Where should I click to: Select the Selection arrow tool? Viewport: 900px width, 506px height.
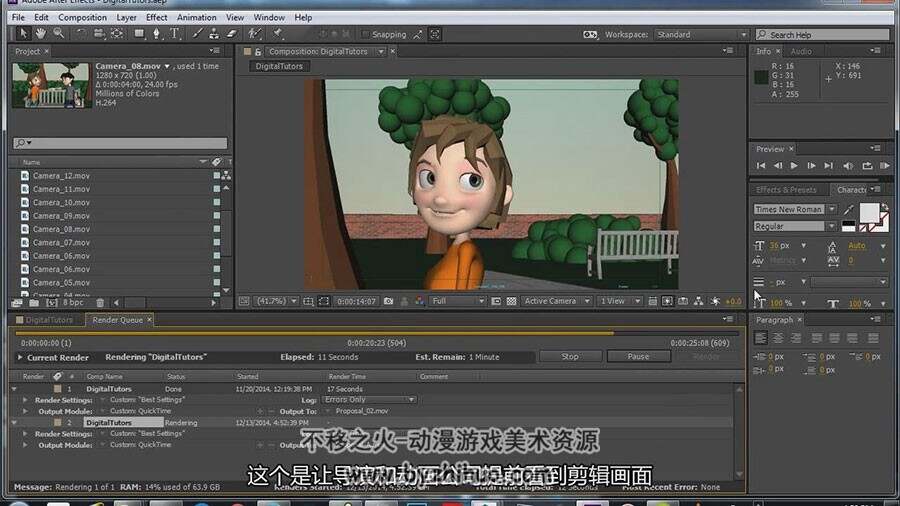[22, 34]
